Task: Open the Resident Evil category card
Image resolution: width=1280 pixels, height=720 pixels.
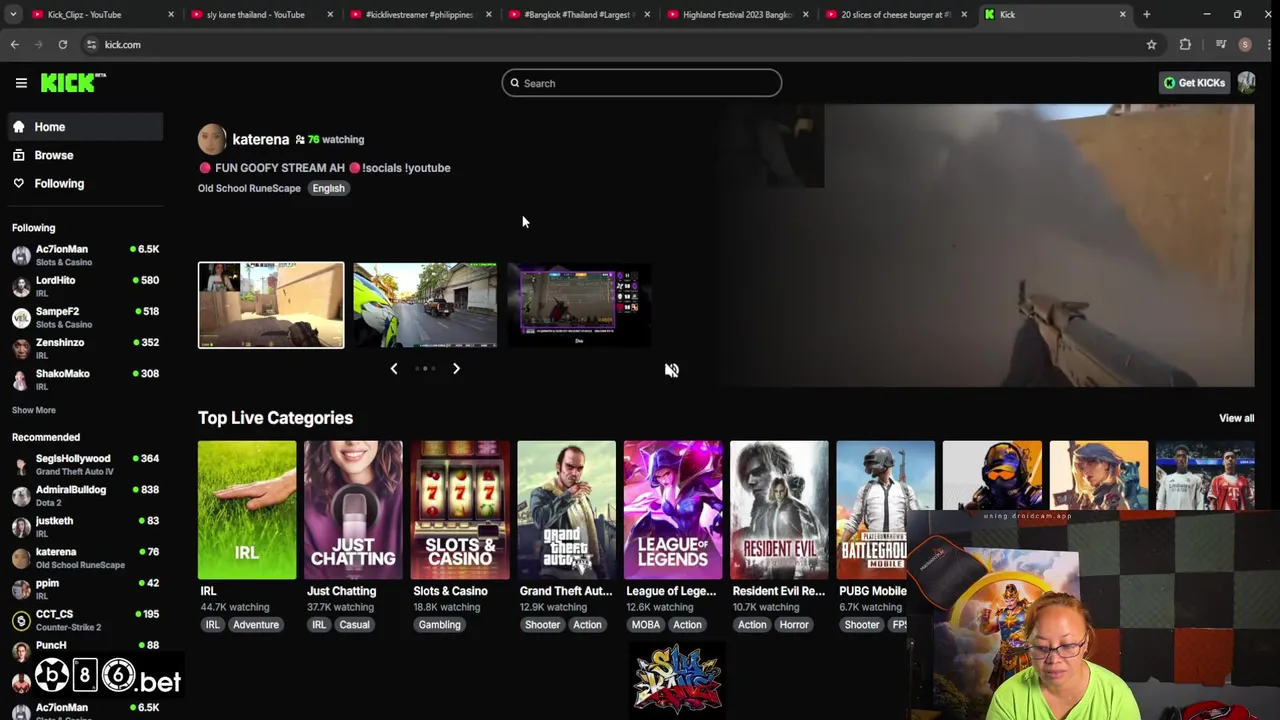Action: (x=779, y=510)
